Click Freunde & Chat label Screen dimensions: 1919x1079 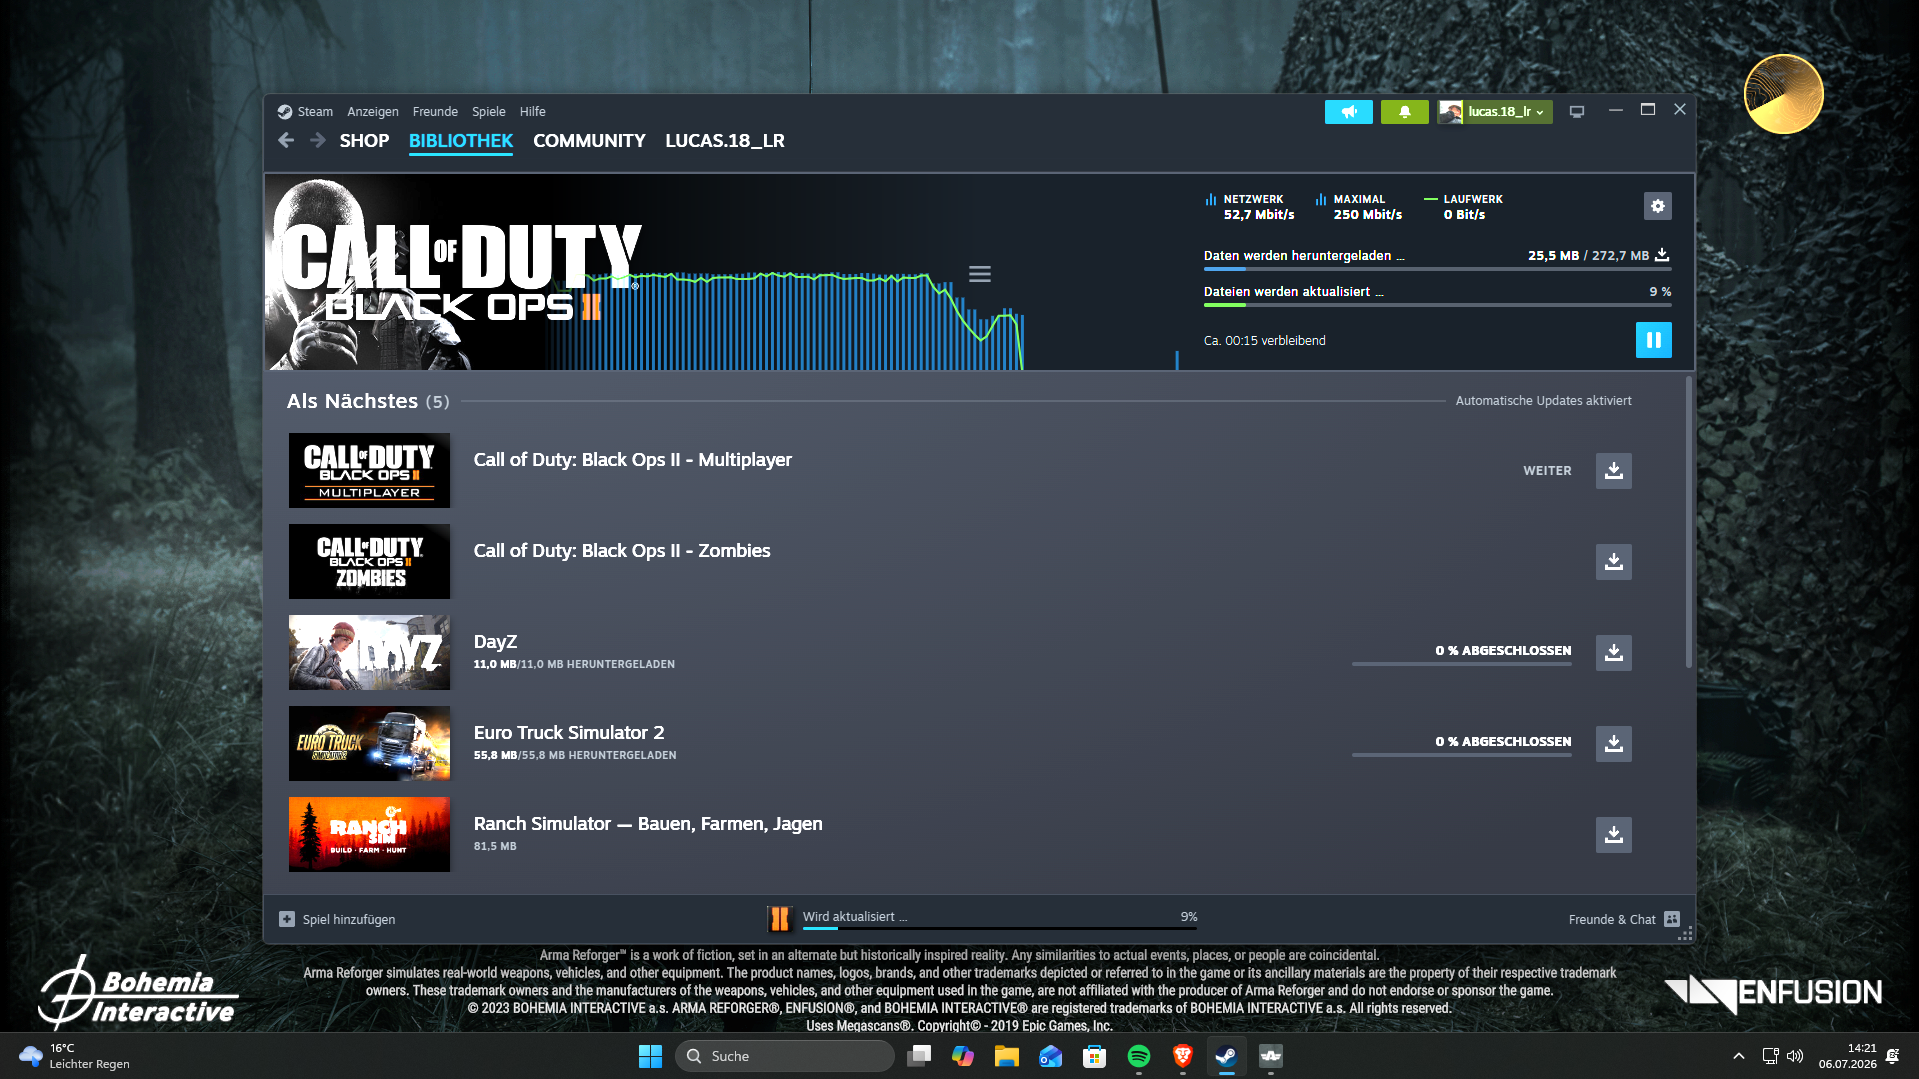(1612, 920)
